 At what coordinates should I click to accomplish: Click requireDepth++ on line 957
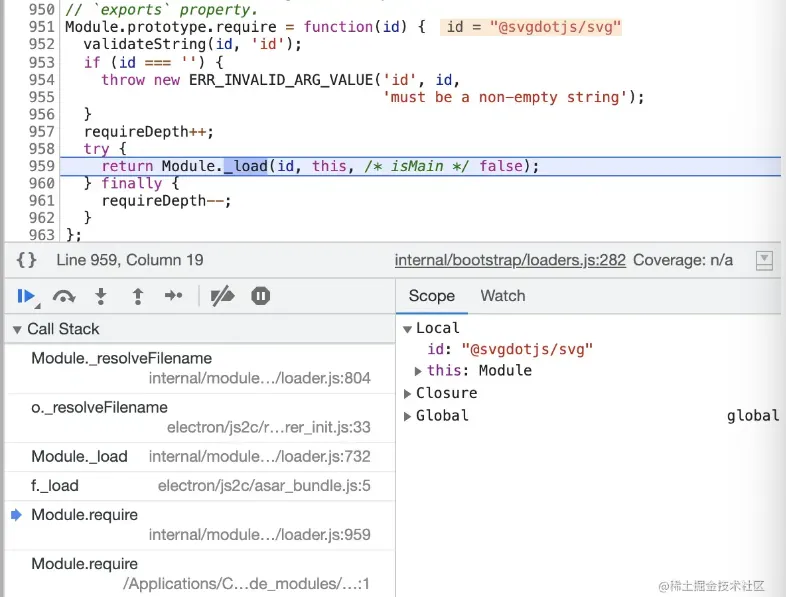pos(148,131)
